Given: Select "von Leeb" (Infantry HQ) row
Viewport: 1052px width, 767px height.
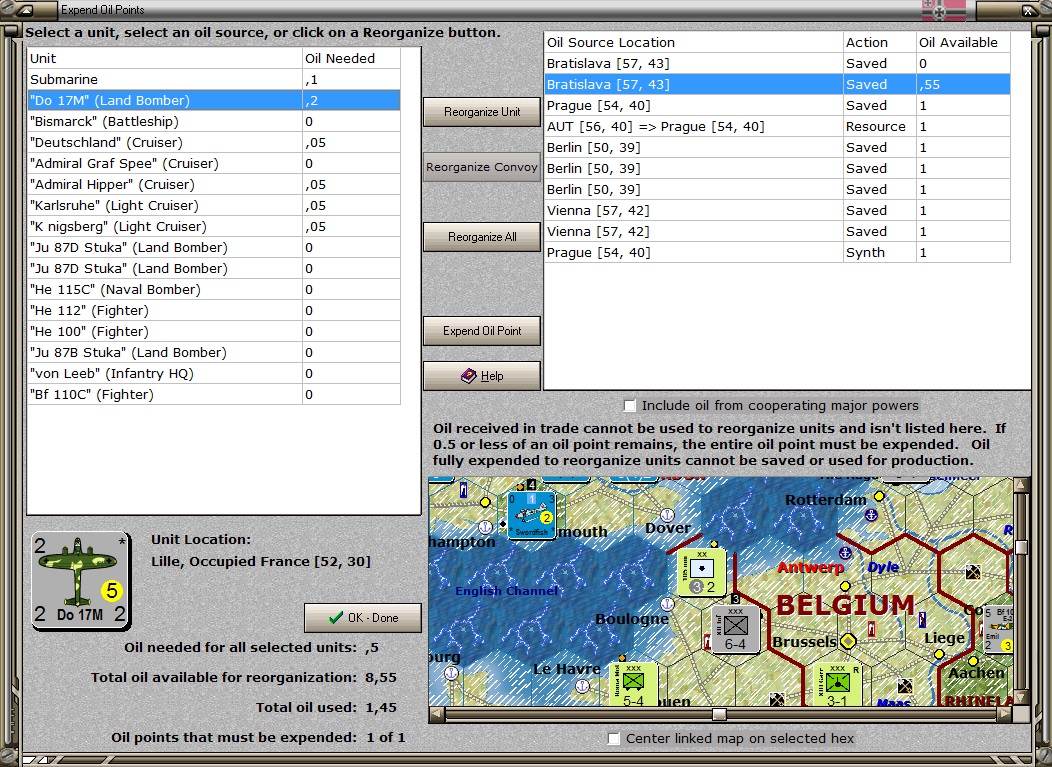Looking at the screenshot, I should pyautogui.click(x=214, y=374).
